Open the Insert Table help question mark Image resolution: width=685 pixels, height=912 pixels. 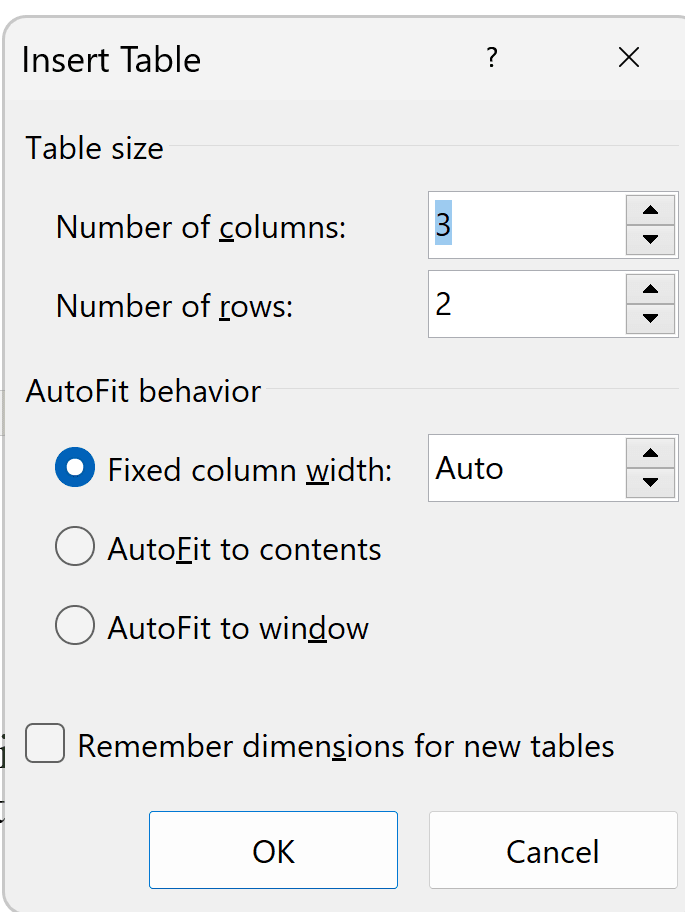coord(491,58)
